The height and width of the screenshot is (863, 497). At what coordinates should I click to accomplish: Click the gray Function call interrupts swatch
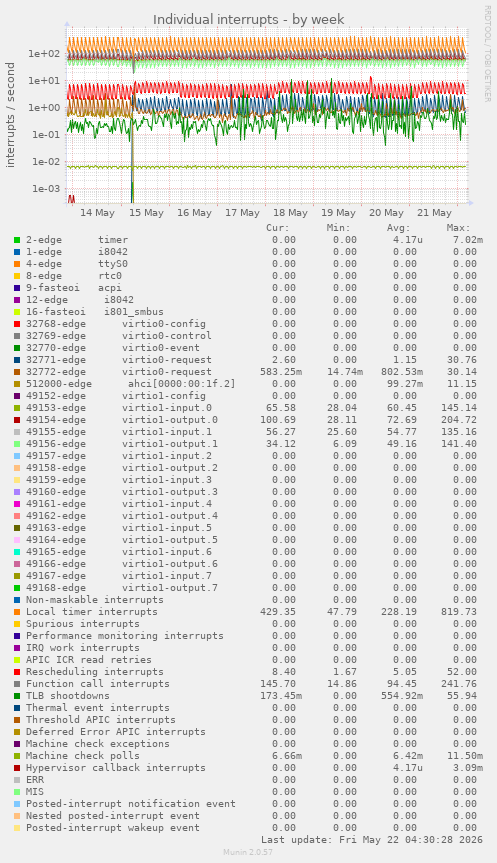17,684
